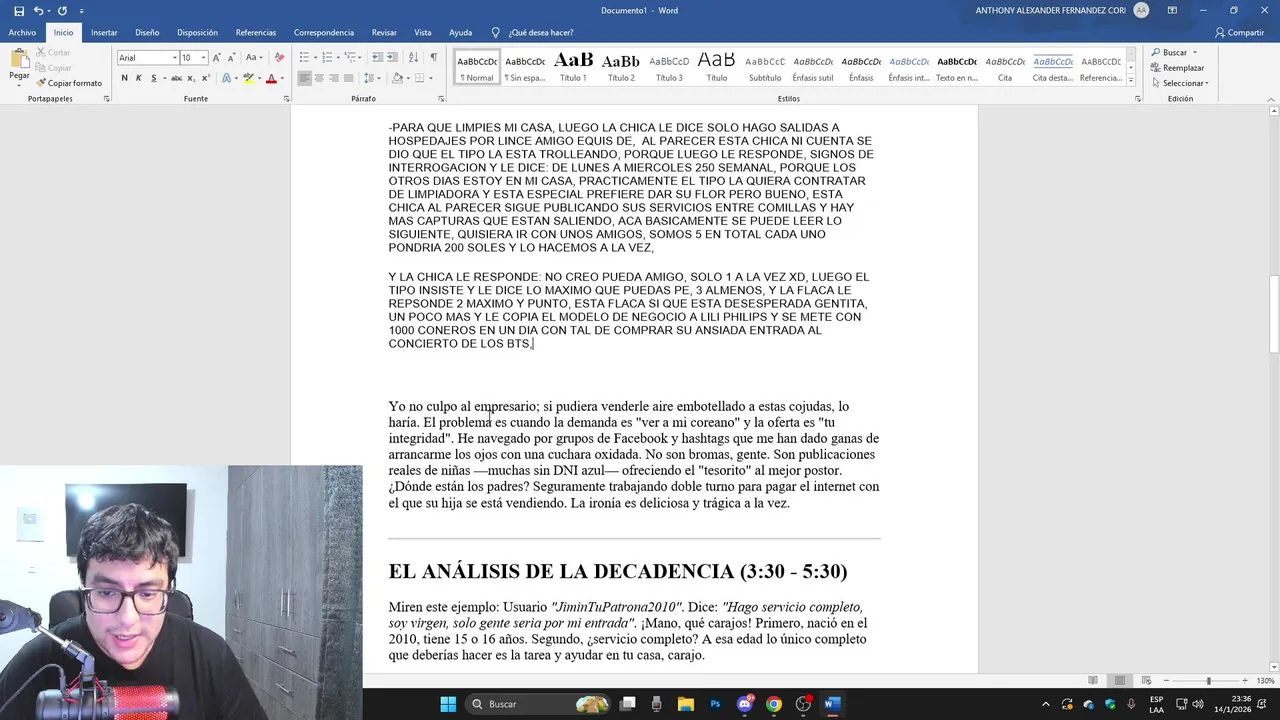Align text to center

[x=319, y=78]
